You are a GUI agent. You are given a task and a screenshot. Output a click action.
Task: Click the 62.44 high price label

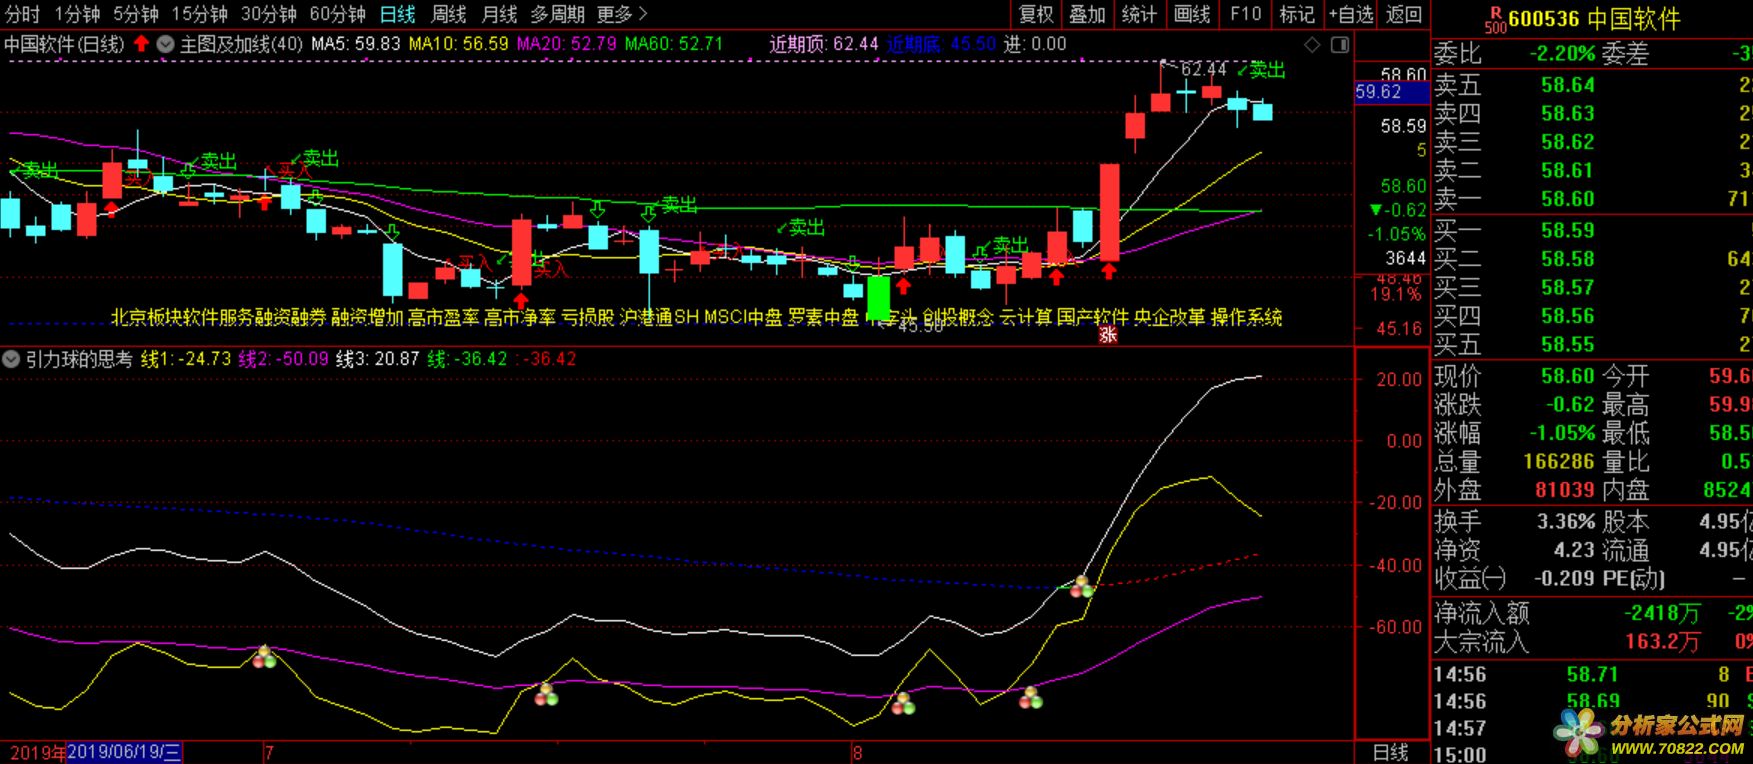pyautogui.click(x=1203, y=69)
